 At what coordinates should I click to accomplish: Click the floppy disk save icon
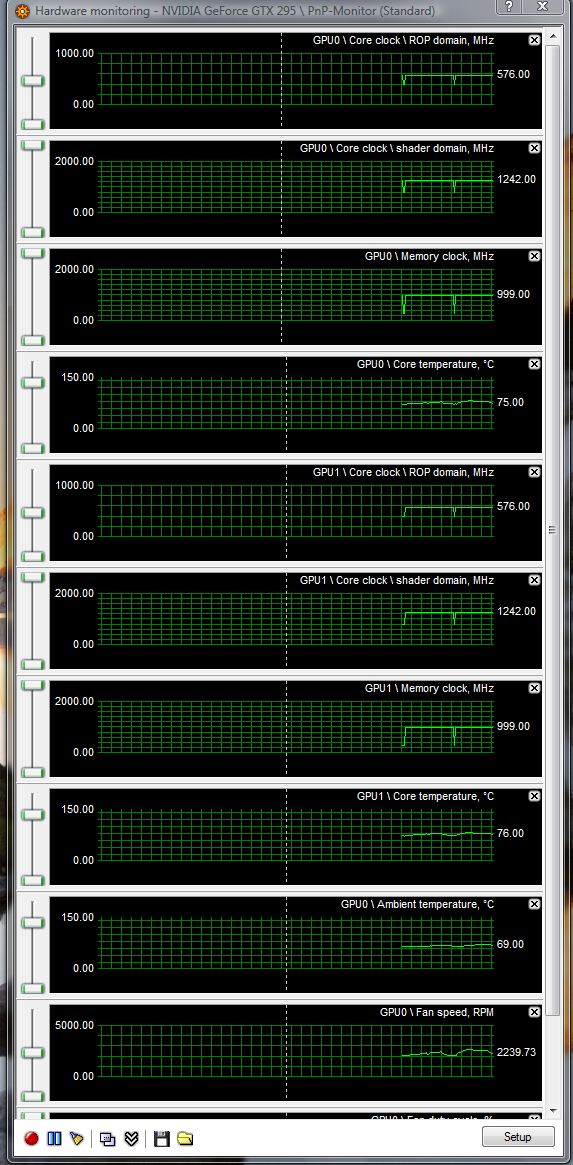tap(161, 1138)
